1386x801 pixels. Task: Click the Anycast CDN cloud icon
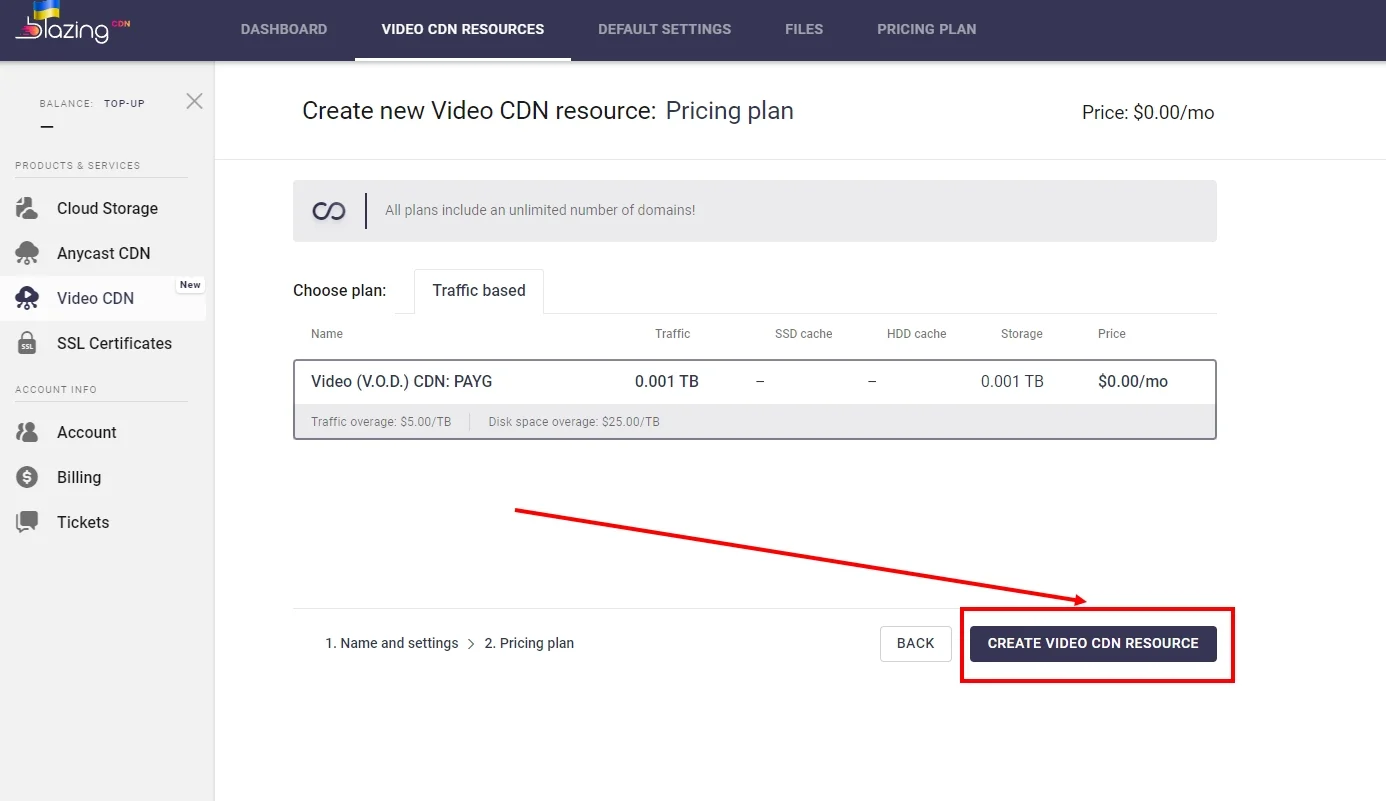pos(27,254)
